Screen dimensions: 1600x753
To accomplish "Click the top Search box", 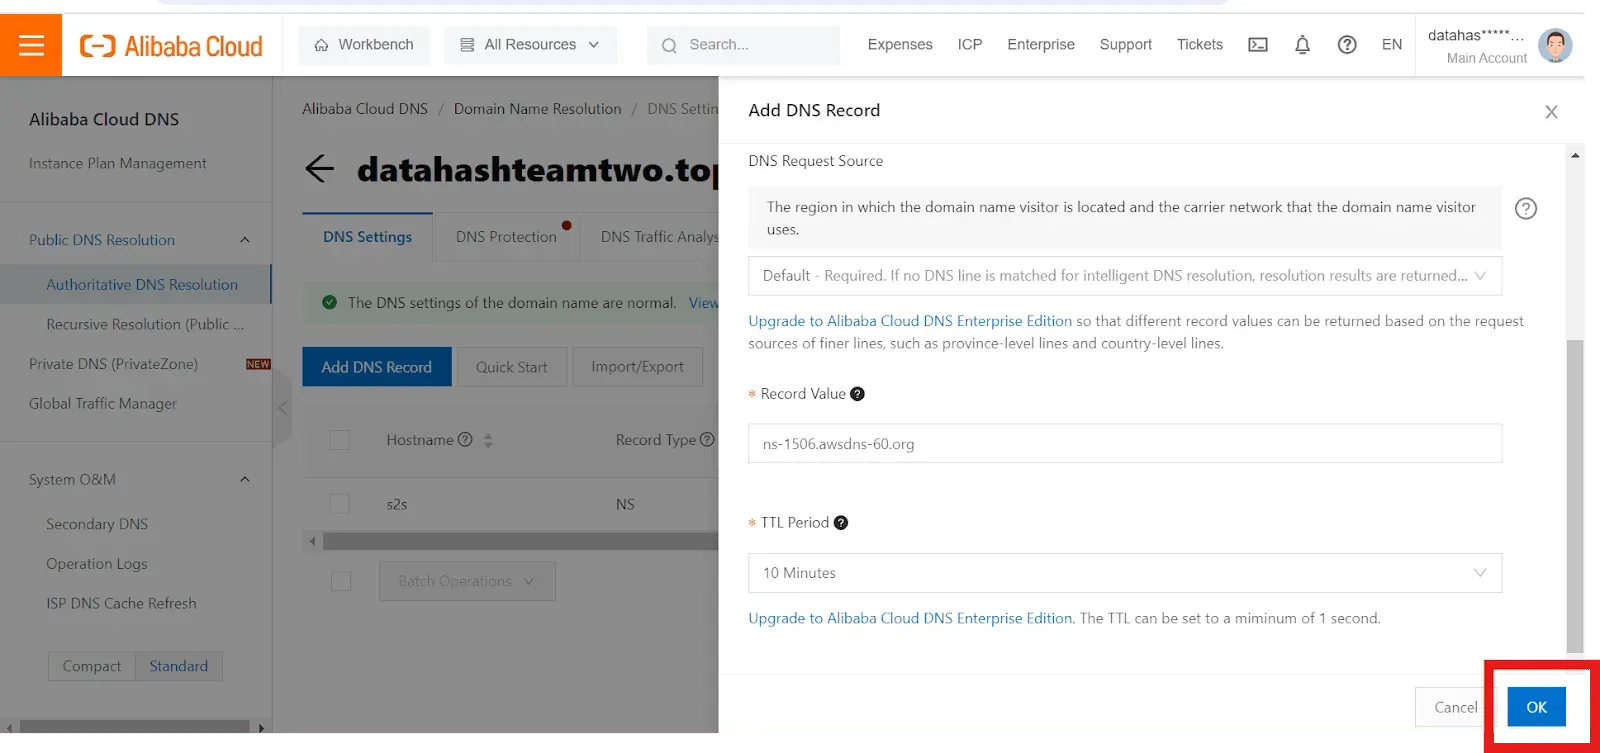I will pyautogui.click(x=743, y=45).
